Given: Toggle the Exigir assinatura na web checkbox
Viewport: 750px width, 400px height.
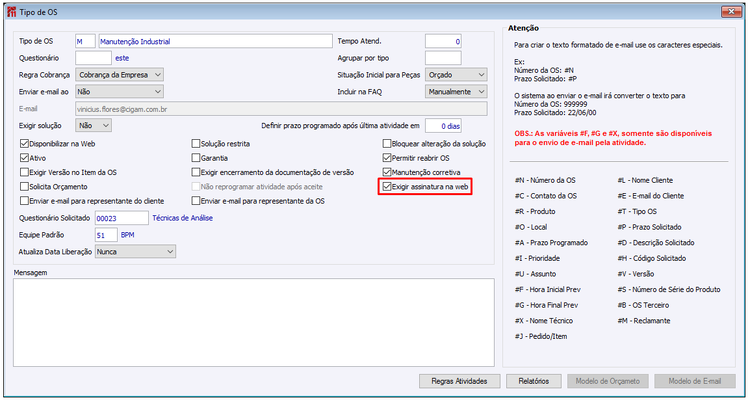Looking at the screenshot, I should point(387,187).
